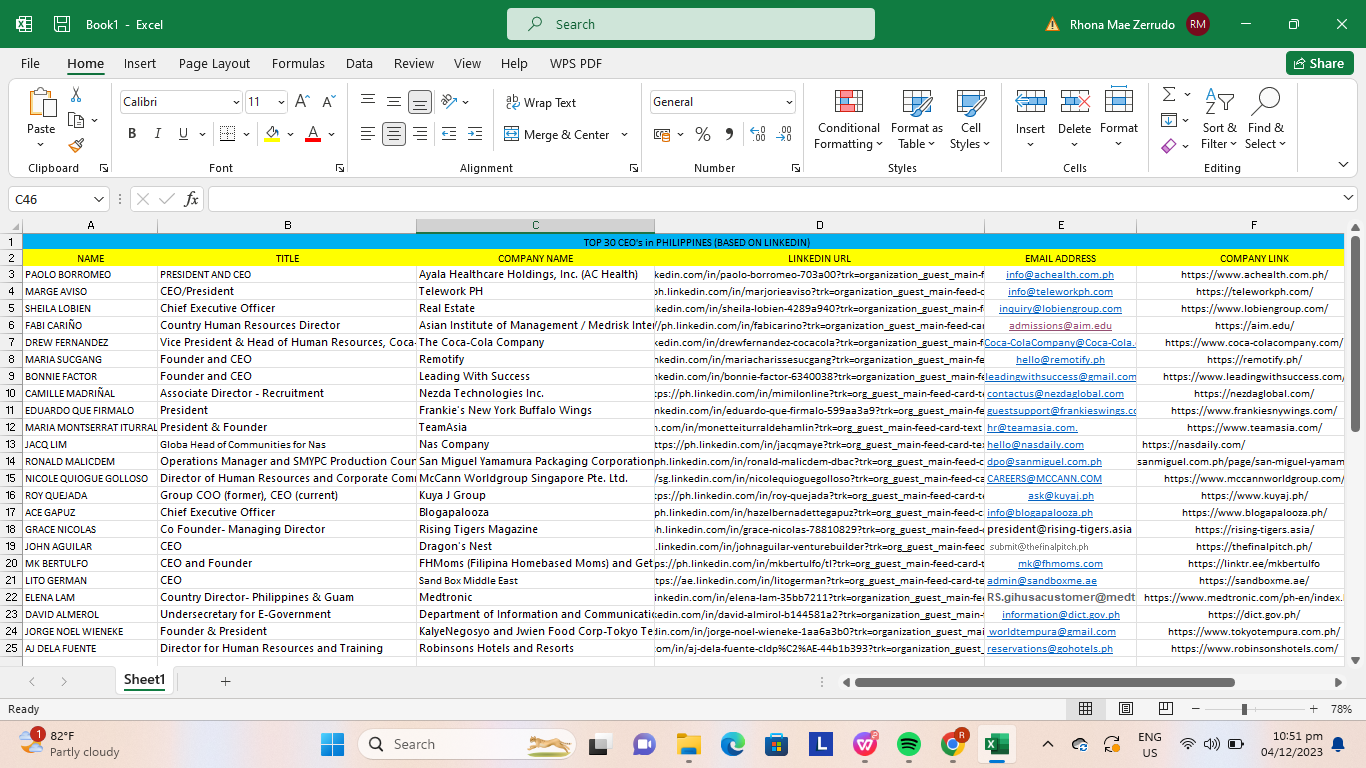
Task: Toggle Align Right horizontal alignment
Action: pos(420,134)
